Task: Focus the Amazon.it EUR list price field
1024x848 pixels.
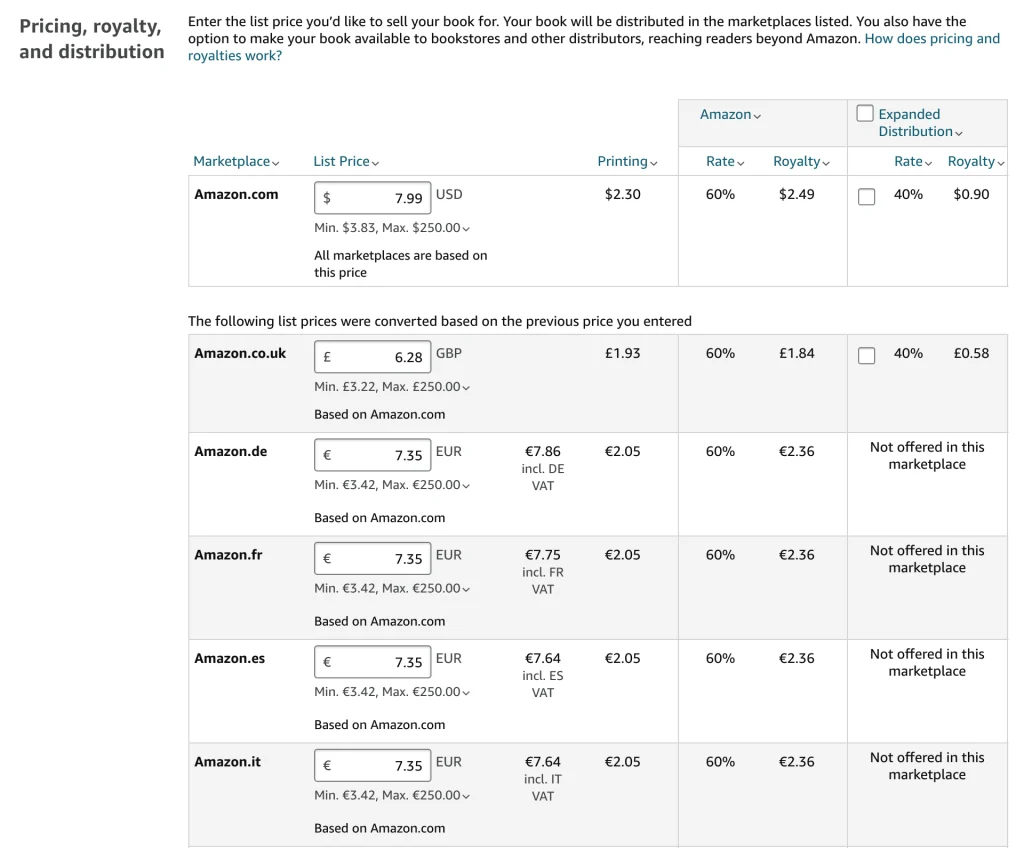Action: (x=372, y=765)
